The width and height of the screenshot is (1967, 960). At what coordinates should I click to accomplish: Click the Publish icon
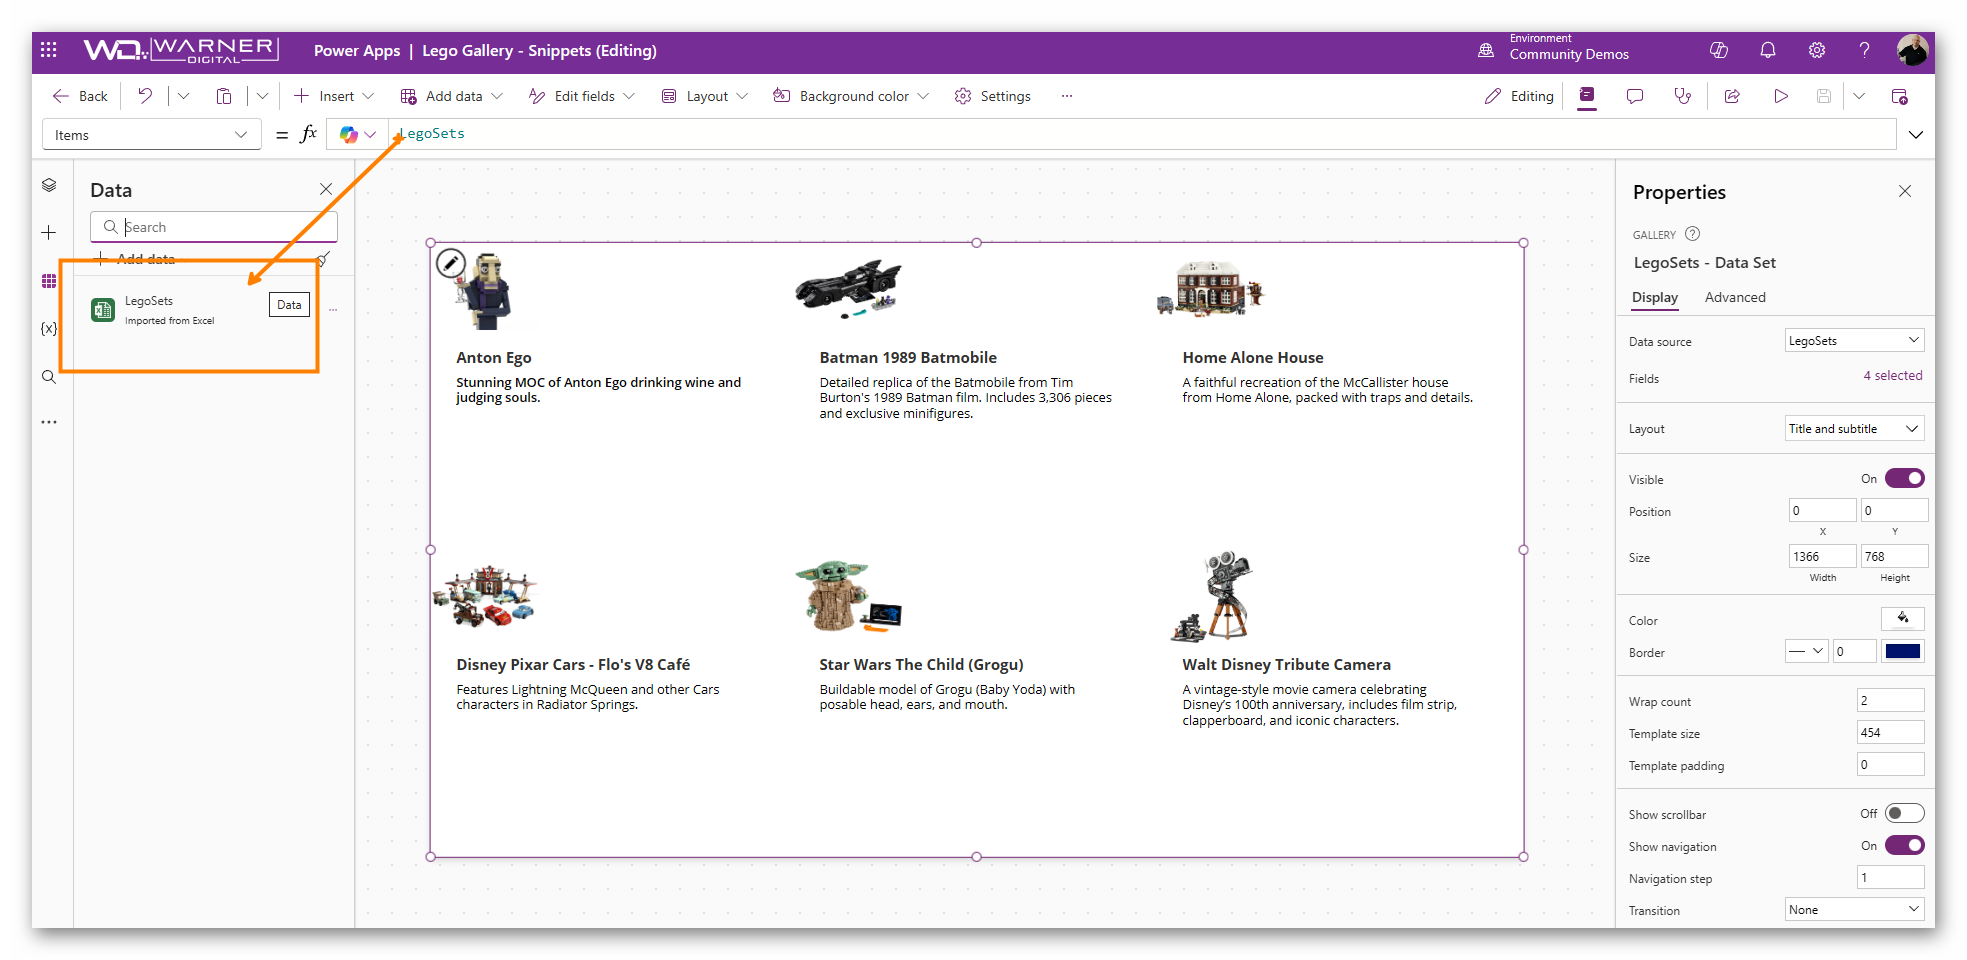pos(1899,96)
